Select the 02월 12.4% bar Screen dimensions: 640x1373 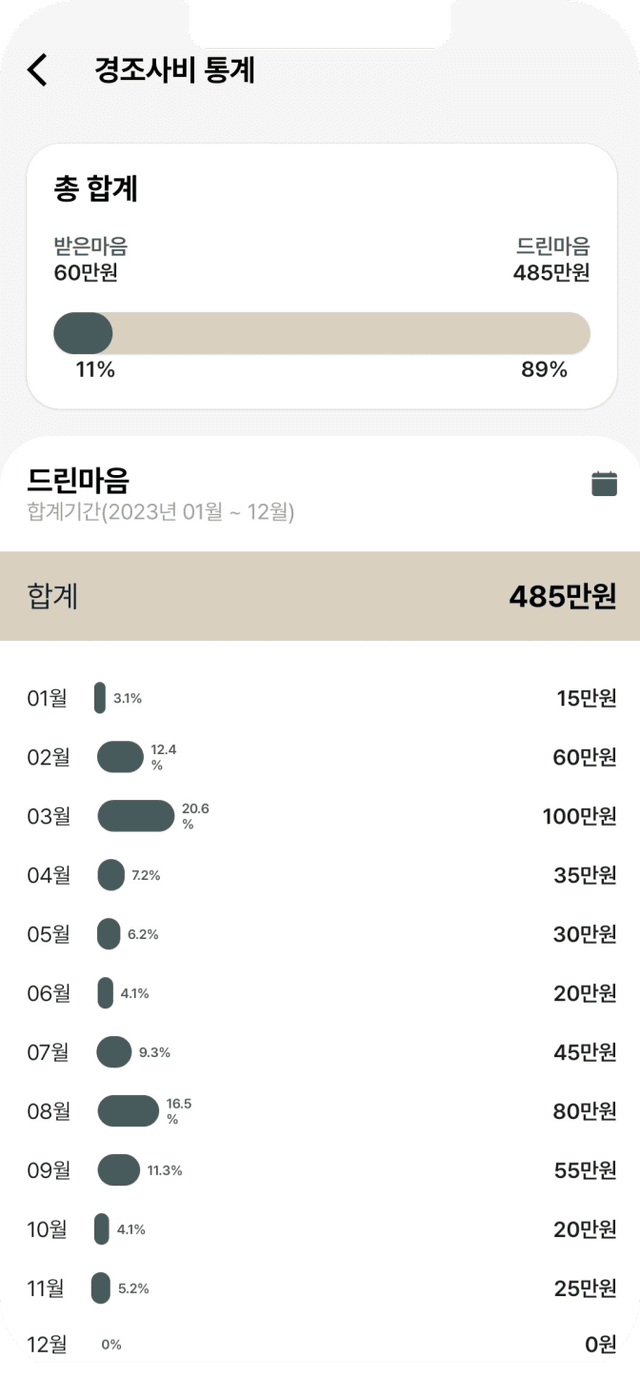pos(120,757)
